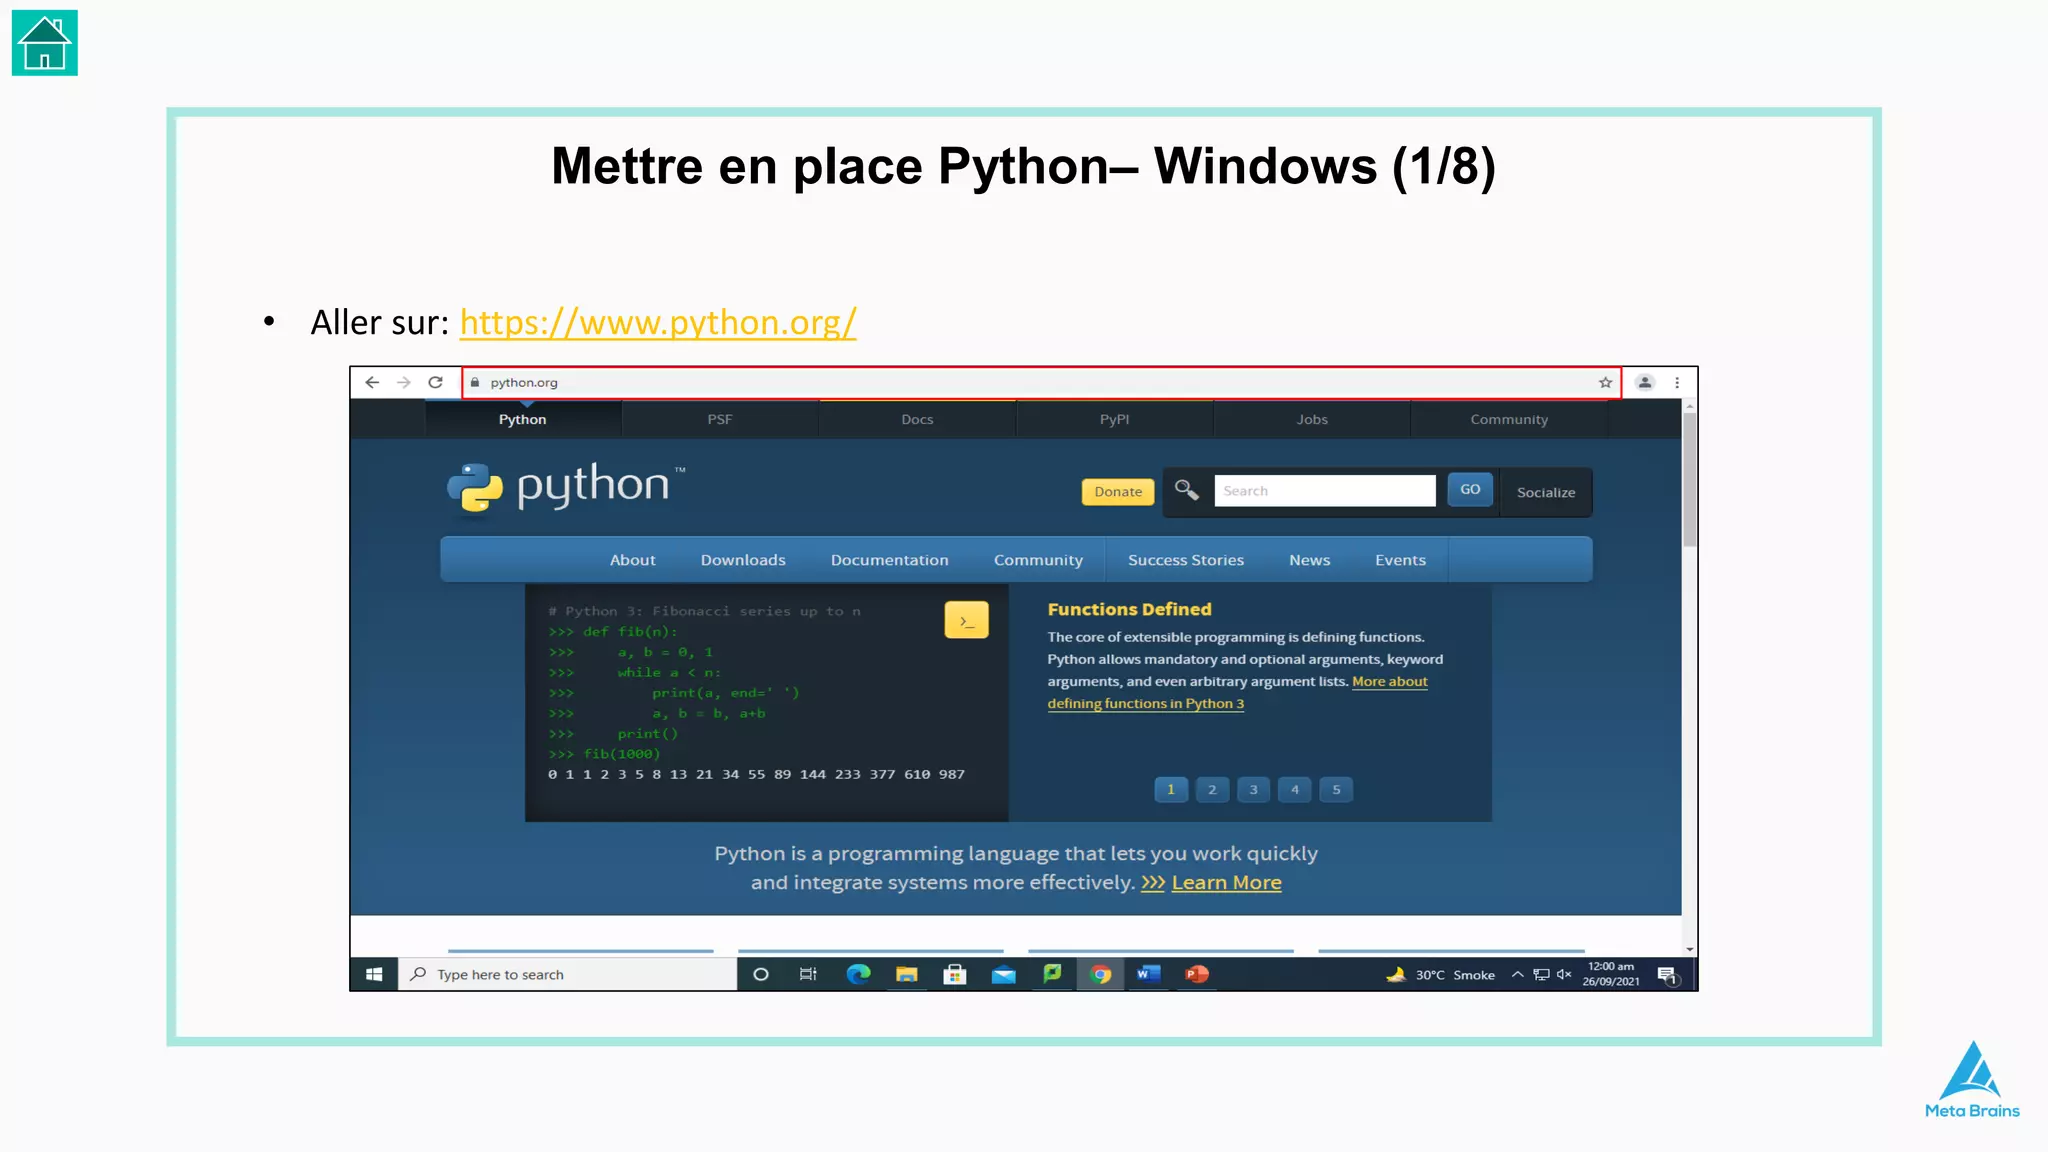This screenshot has width=2048, height=1152.
Task: Click the python.org address bar
Action: 1040,382
